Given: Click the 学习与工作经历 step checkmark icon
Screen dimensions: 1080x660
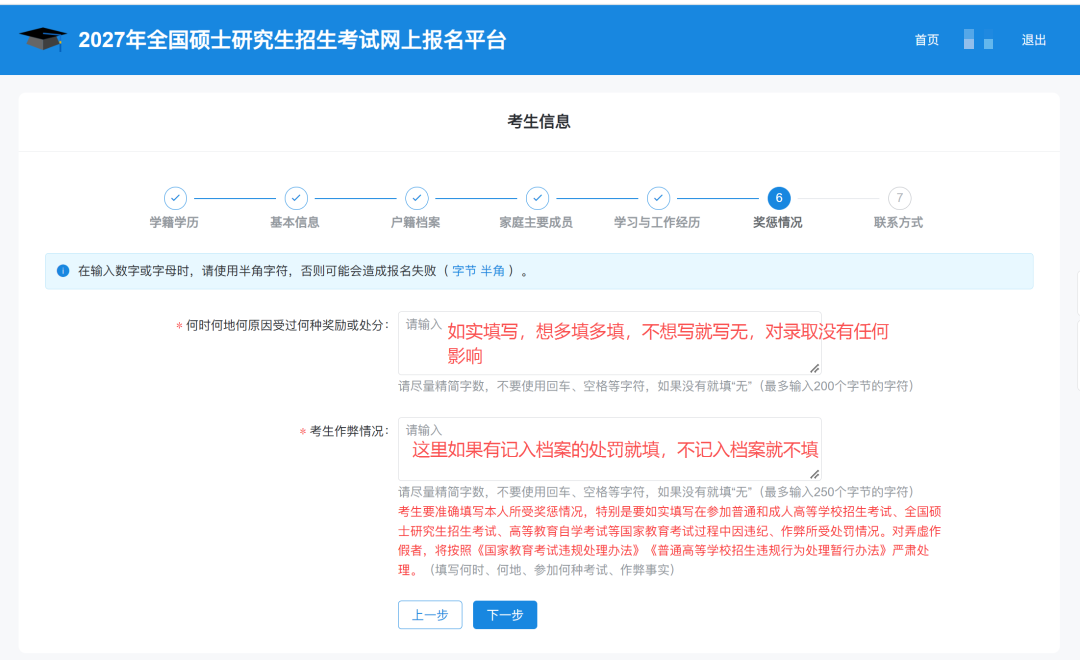Looking at the screenshot, I should [x=658, y=198].
